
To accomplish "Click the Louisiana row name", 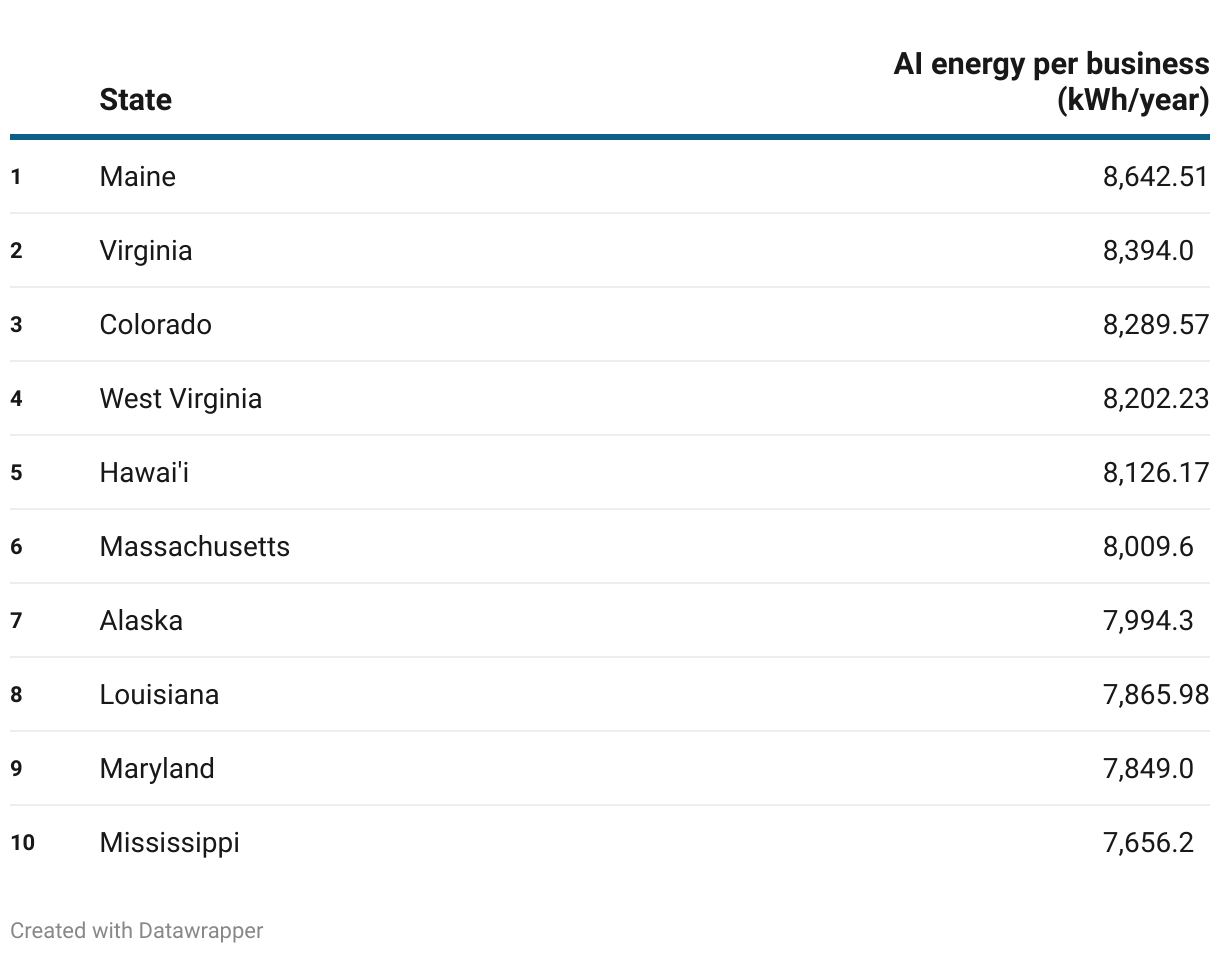I will [159, 695].
